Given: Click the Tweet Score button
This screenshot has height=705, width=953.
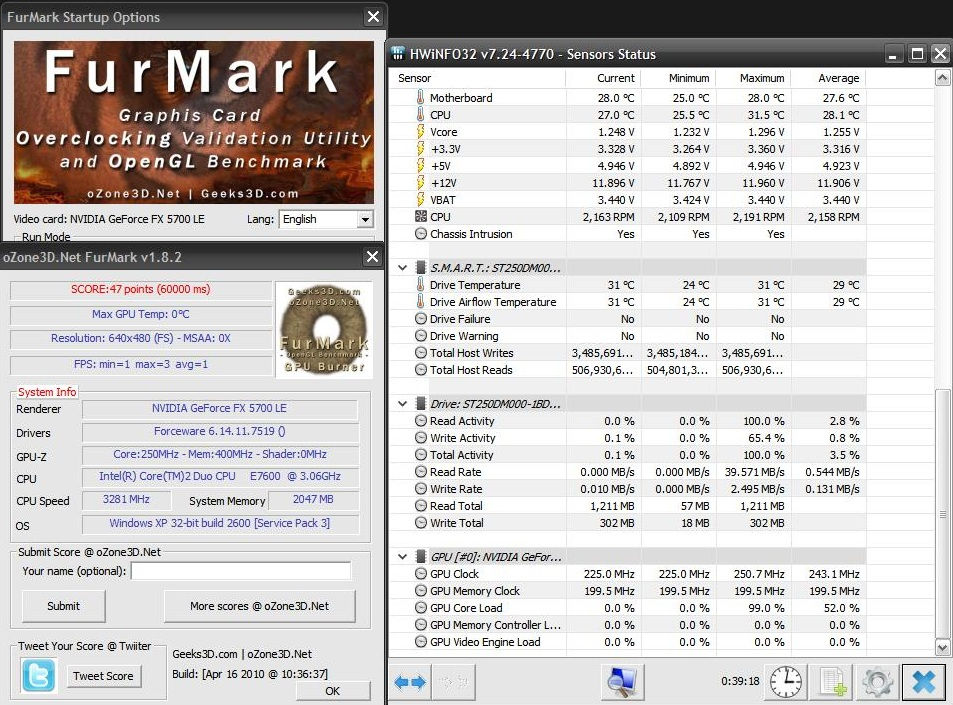Looking at the screenshot, I should [103, 676].
